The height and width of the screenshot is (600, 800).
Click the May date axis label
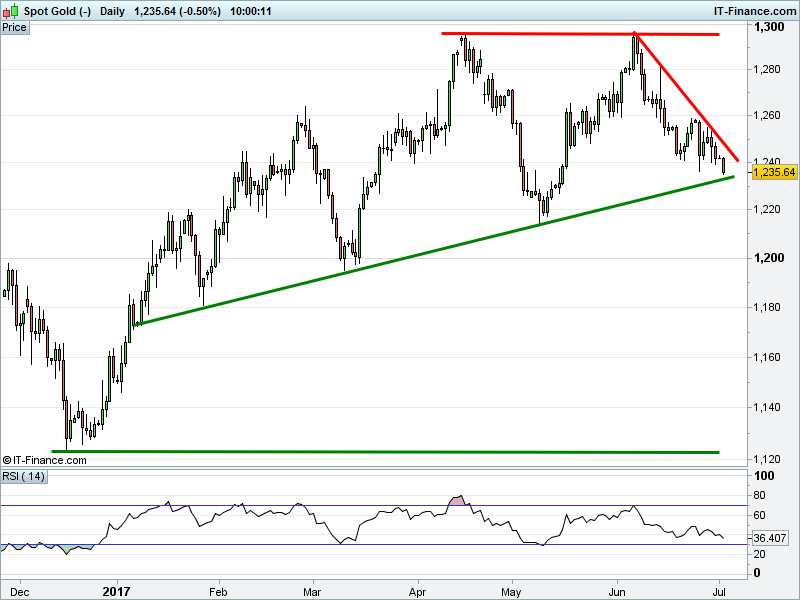pos(511,592)
